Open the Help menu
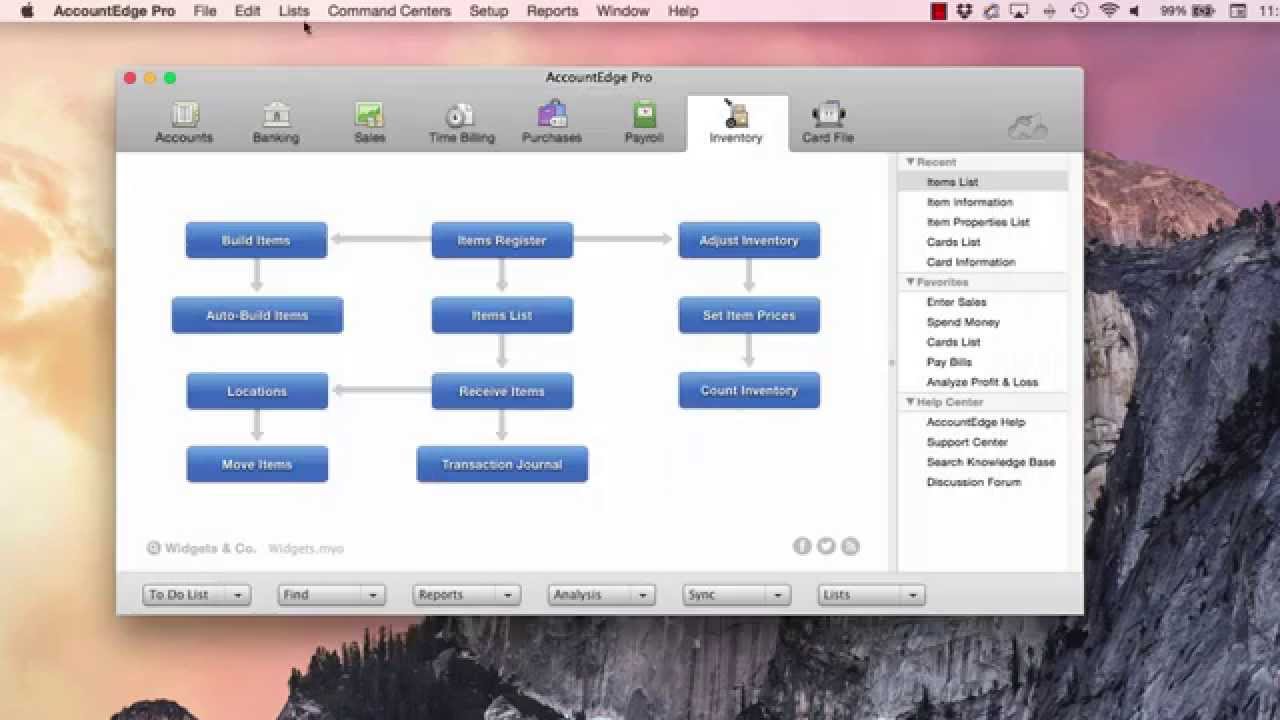Image resolution: width=1280 pixels, height=720 pixels. pyautogui.click(x=683, y=11)
